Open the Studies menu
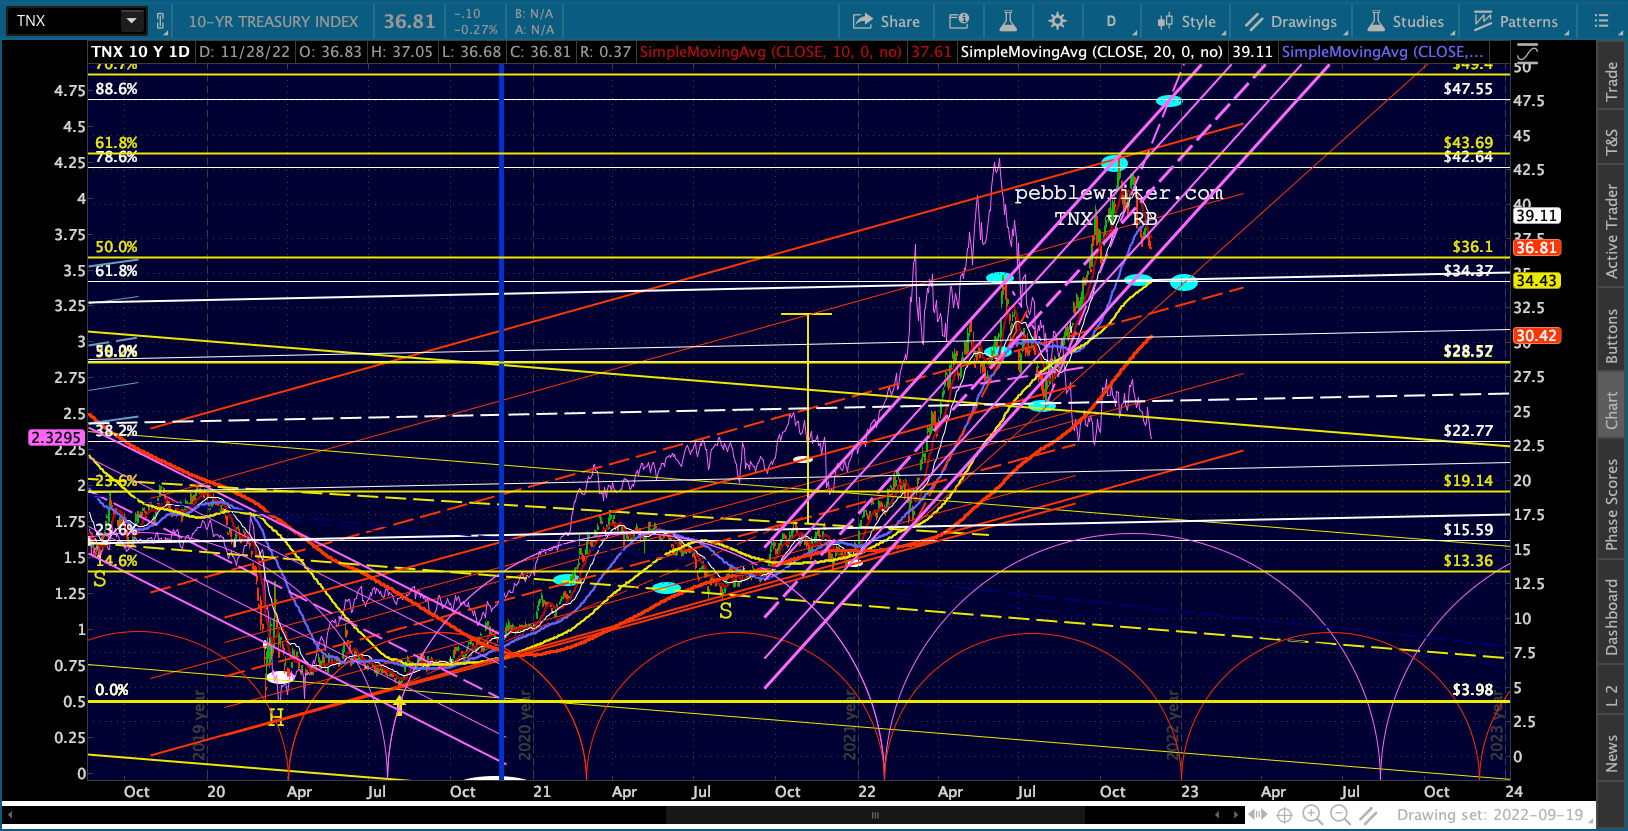This screenshot has height=831, width=1628. point(1406,21)
